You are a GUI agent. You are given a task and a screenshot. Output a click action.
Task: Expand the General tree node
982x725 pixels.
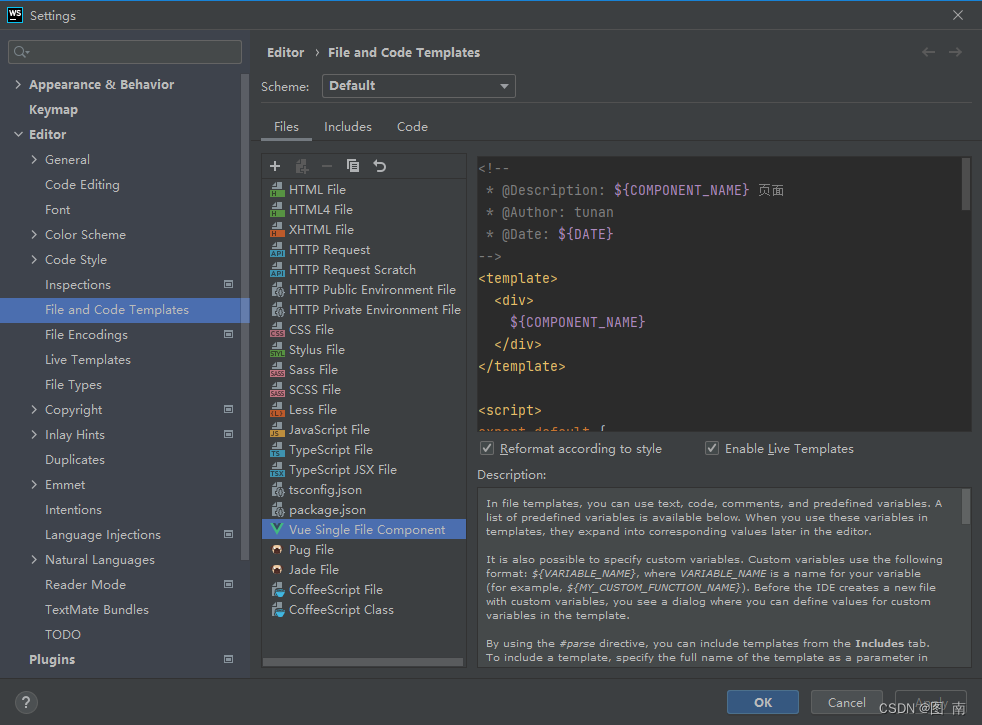click(x=34, y=160)
